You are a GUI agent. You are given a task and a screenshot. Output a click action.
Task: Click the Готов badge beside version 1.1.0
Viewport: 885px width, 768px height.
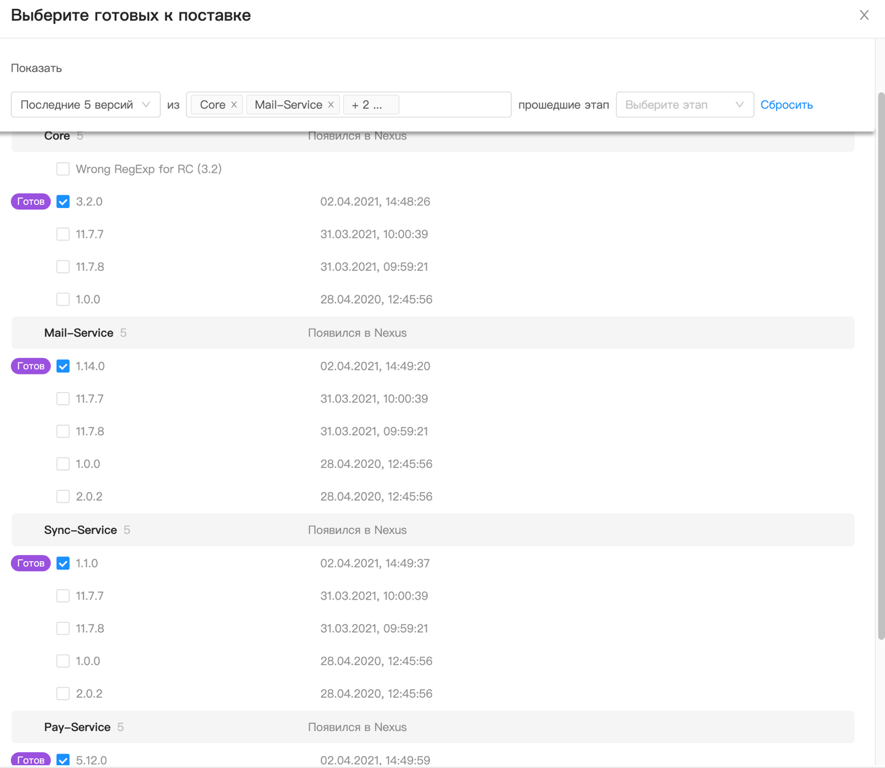click(x=31, y=563)
